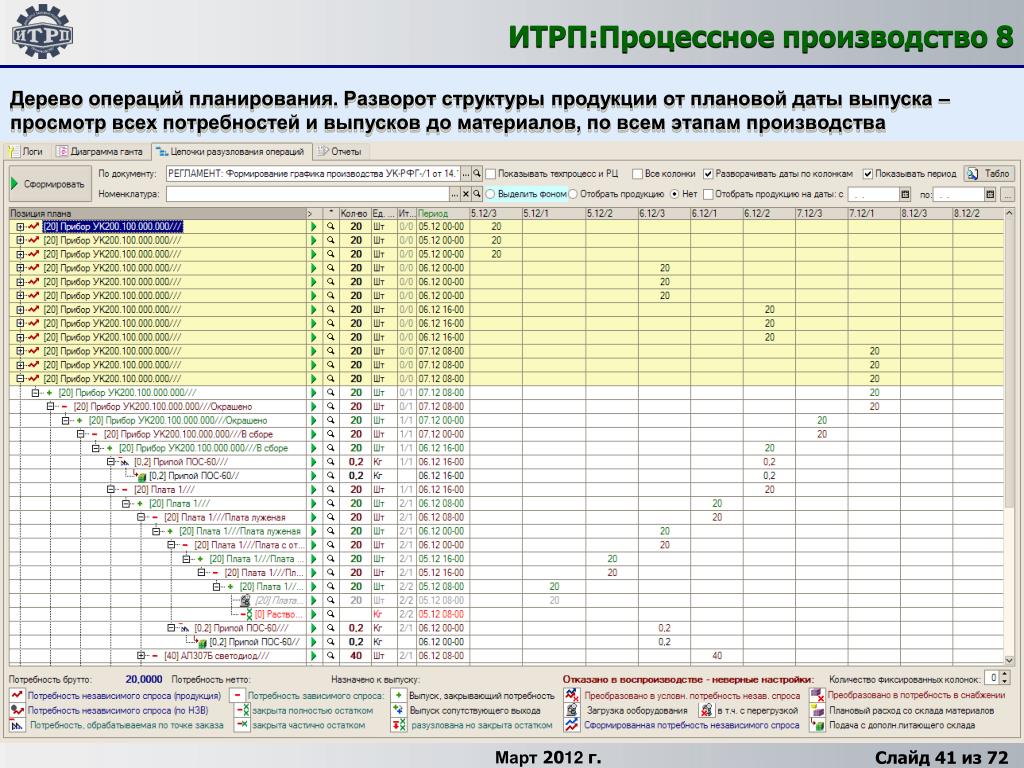Click magnifier icon next to Номенклатура field
This screenshot has height=768, width=1024.
click(x=477, y=194)
